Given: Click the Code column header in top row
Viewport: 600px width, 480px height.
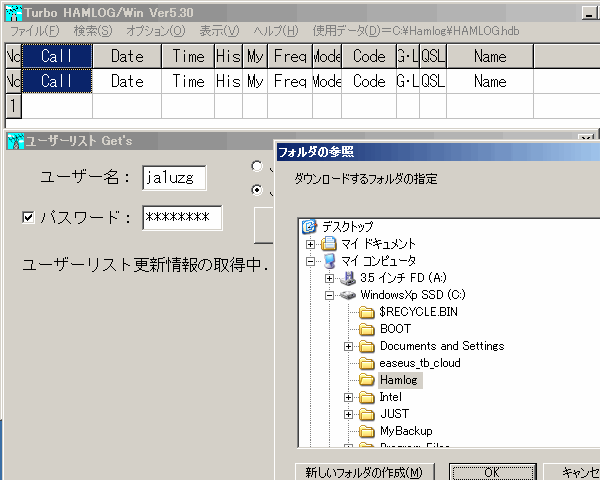Looking at the screenshot, I should pyautogui.click(x=369, y=56).
